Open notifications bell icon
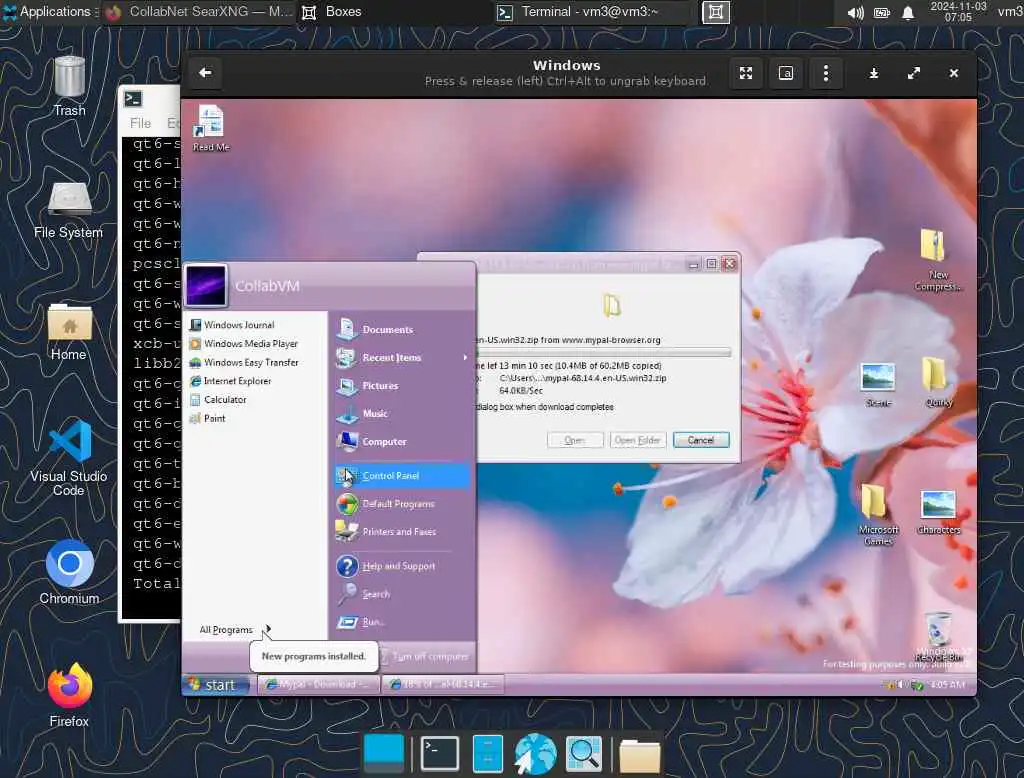 (x=908, y=12)
